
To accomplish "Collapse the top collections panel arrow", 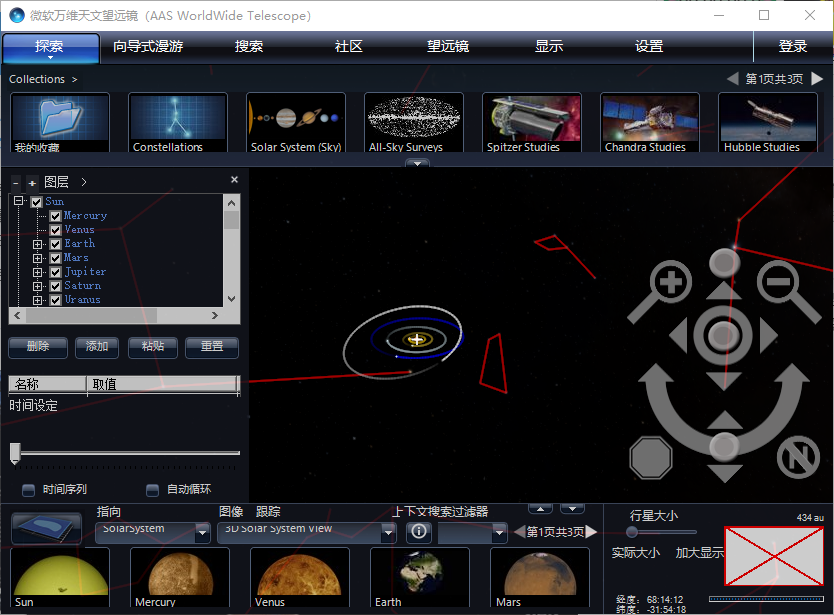I will [418, 164].
